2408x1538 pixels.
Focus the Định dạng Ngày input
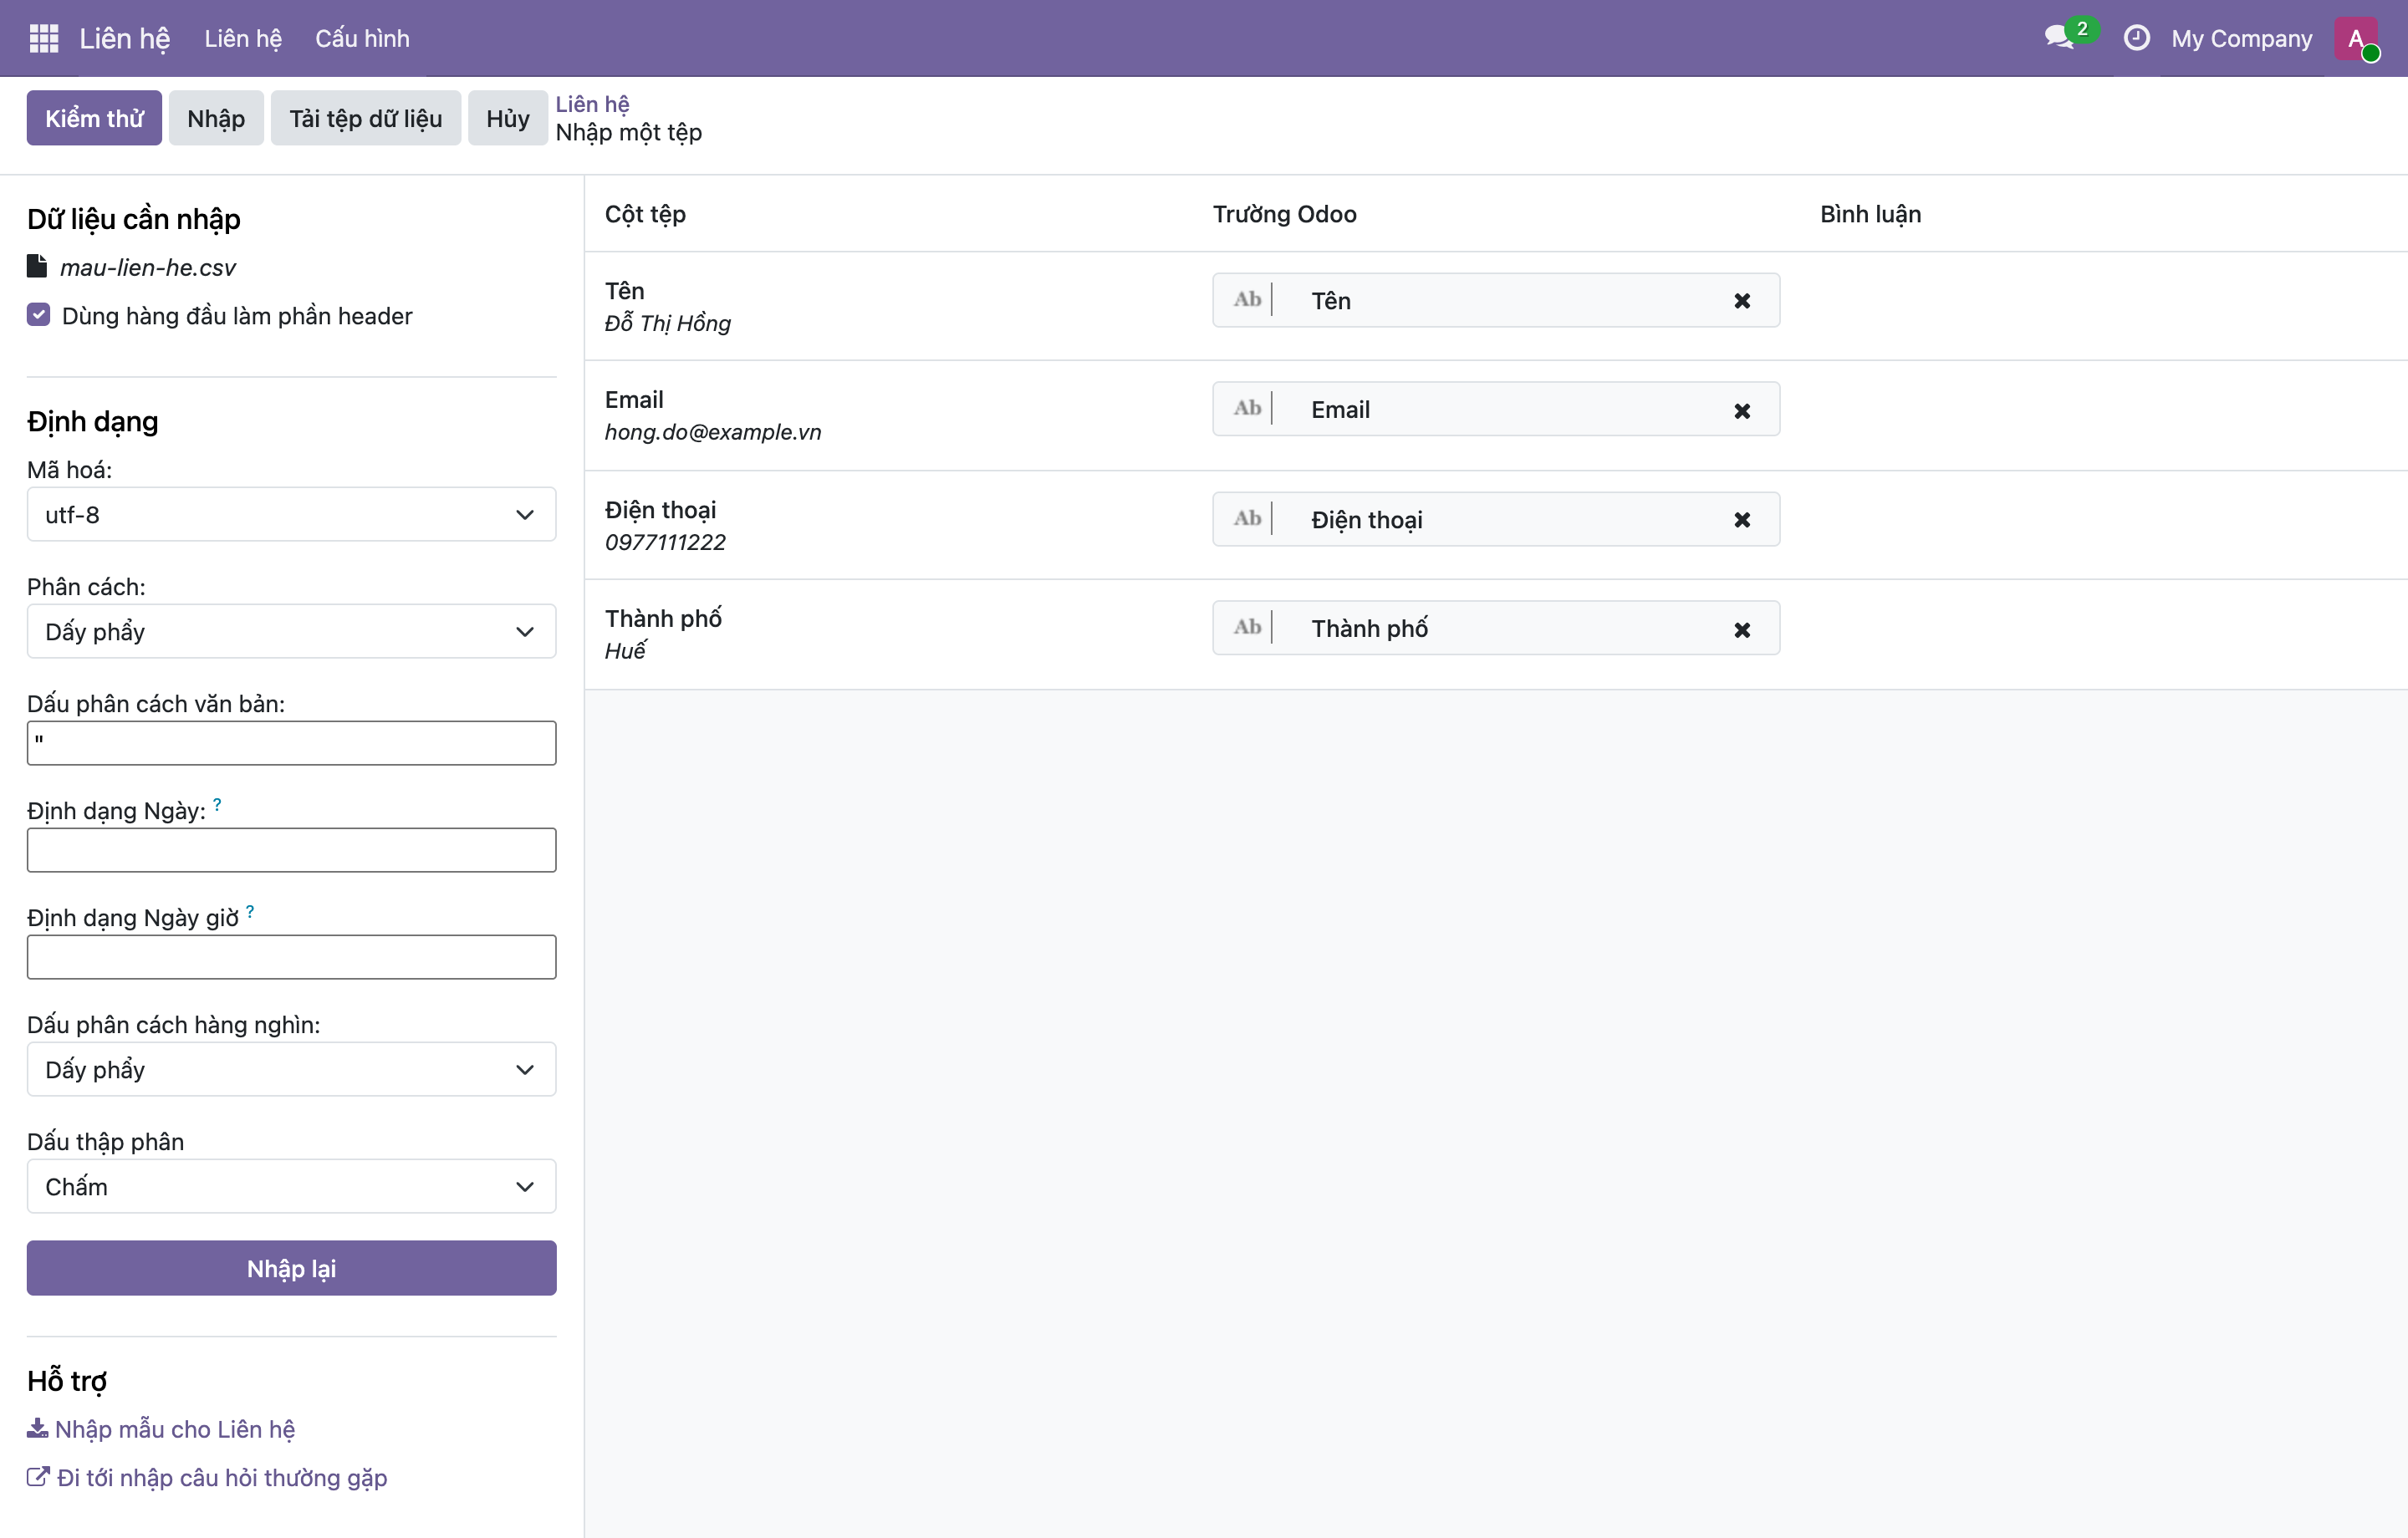tap(291, 850)
